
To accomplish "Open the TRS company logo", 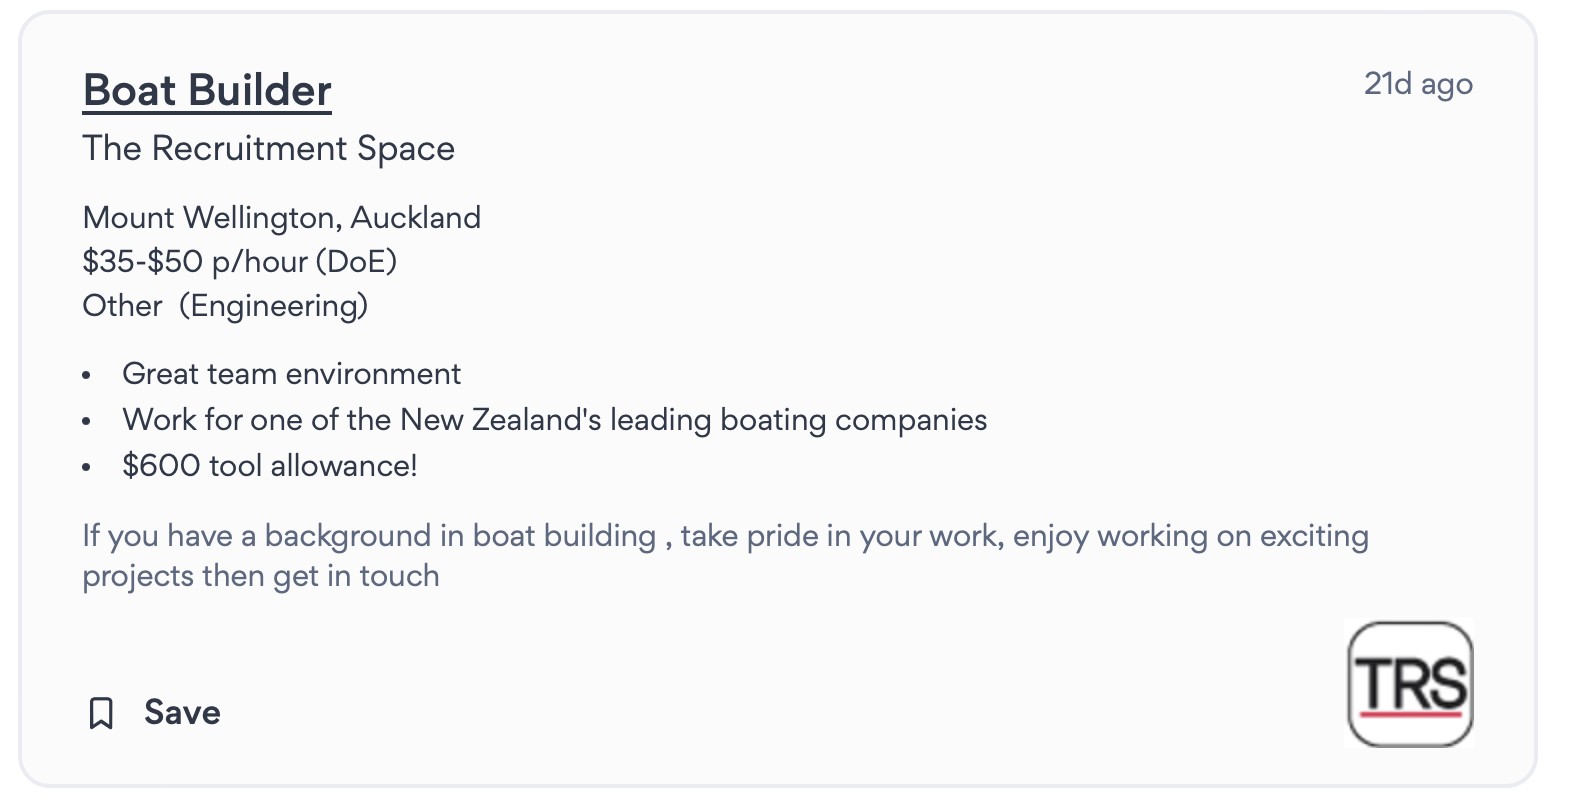I will pos(1410,685).
